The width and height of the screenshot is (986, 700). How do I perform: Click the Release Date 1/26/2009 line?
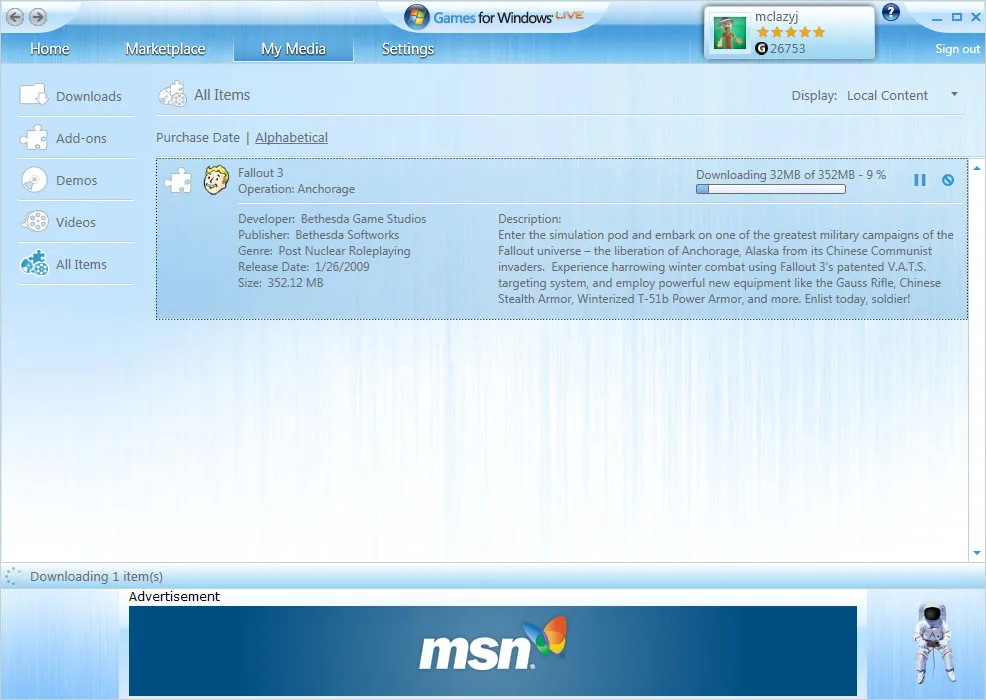click(x=304, y=267)
